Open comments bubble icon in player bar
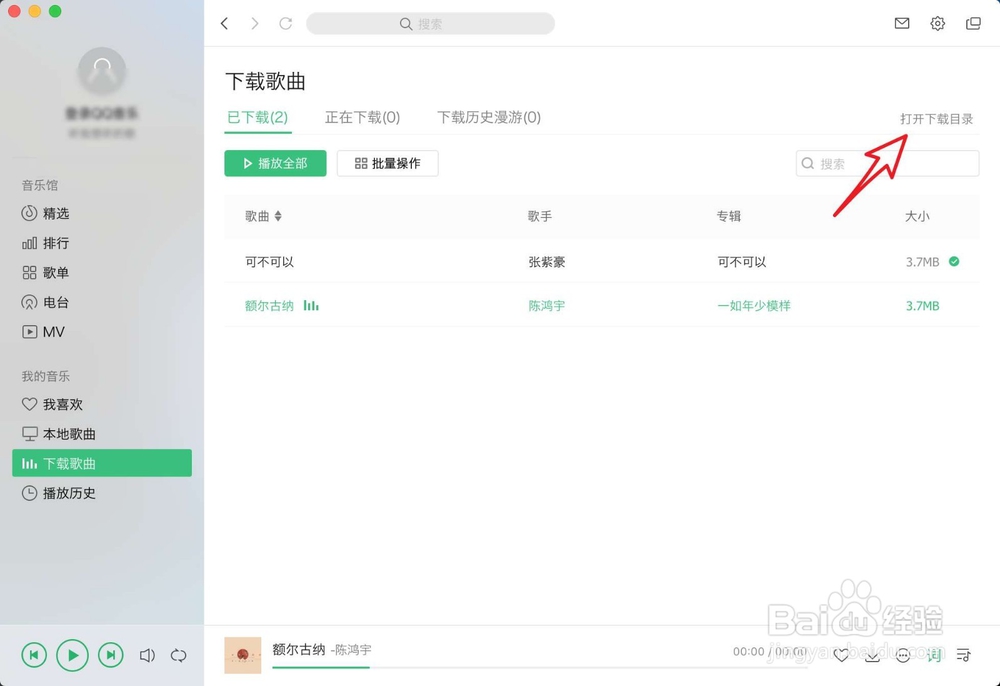This screenshot has width=1000, height=686. [903, 655]
